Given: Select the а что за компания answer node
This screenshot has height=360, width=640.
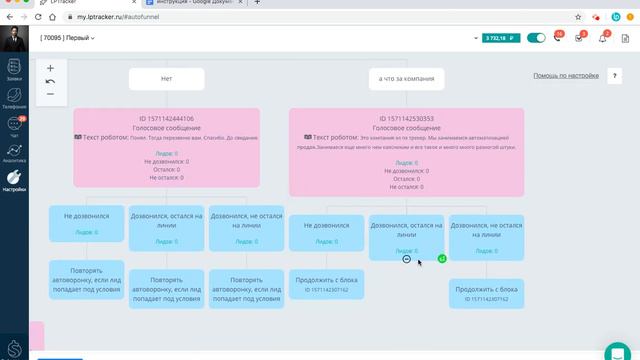Looking at the screenshot, I should [x=407, y=79].
